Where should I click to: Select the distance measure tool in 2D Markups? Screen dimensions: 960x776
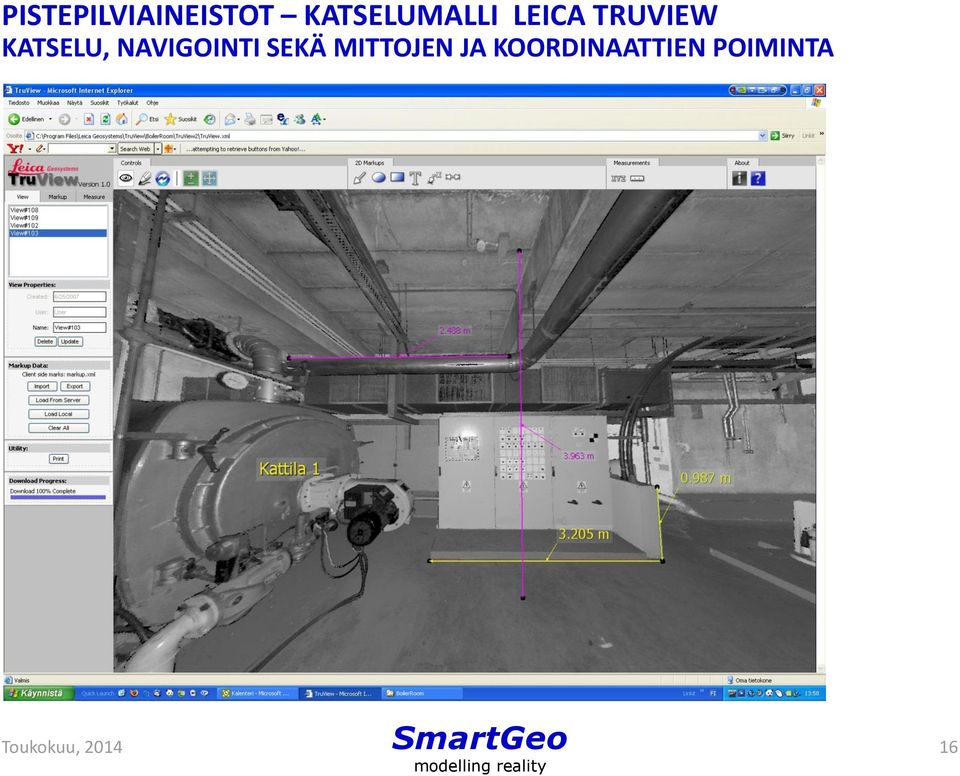(x=453, y=177)
